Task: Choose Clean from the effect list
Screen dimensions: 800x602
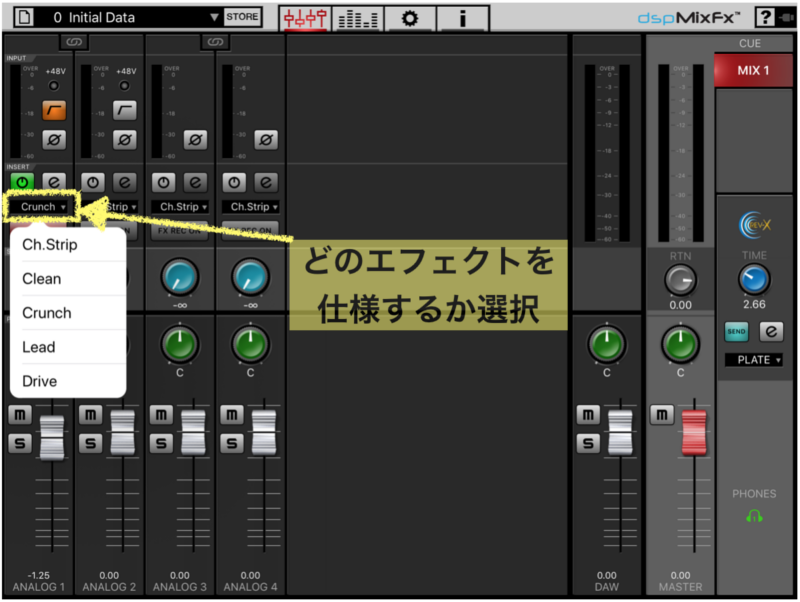Action: [x=68, y=279]
